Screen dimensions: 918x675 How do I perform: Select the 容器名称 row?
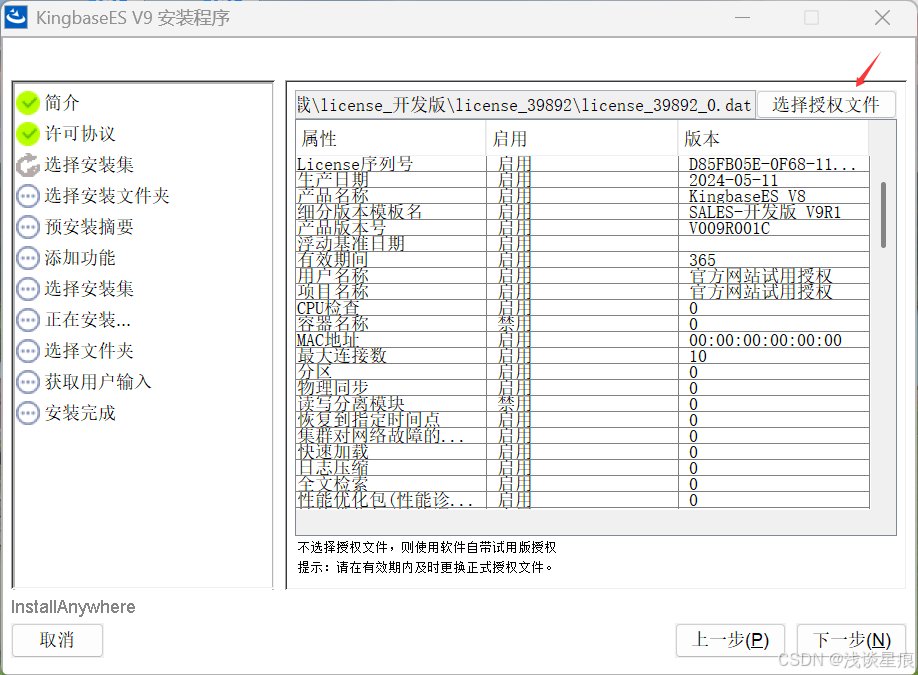click(x=583, y=324)
